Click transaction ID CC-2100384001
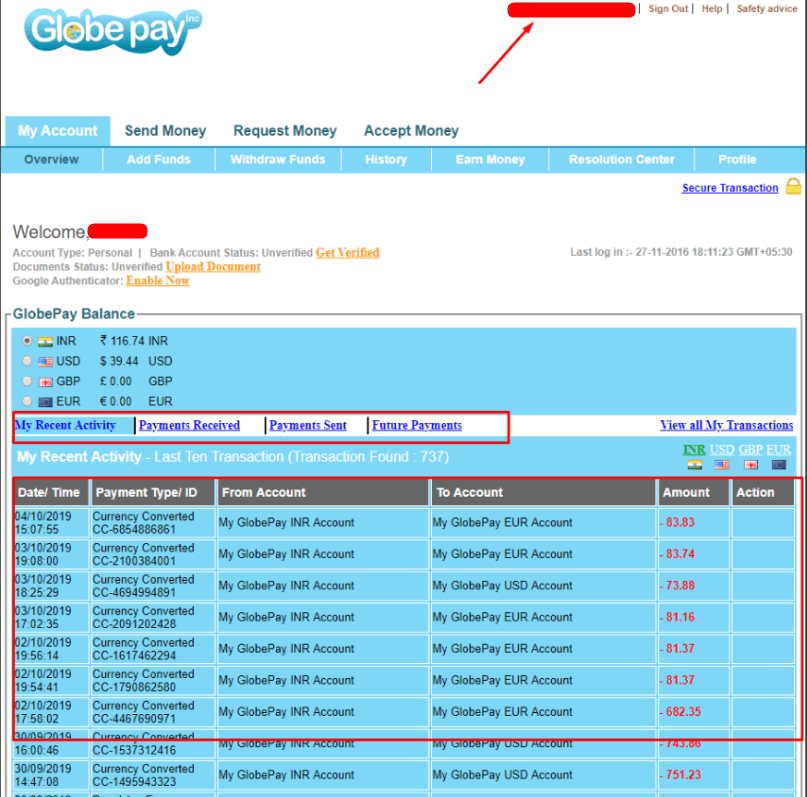This screenshot has height=797, width=807. click(134, 561)
